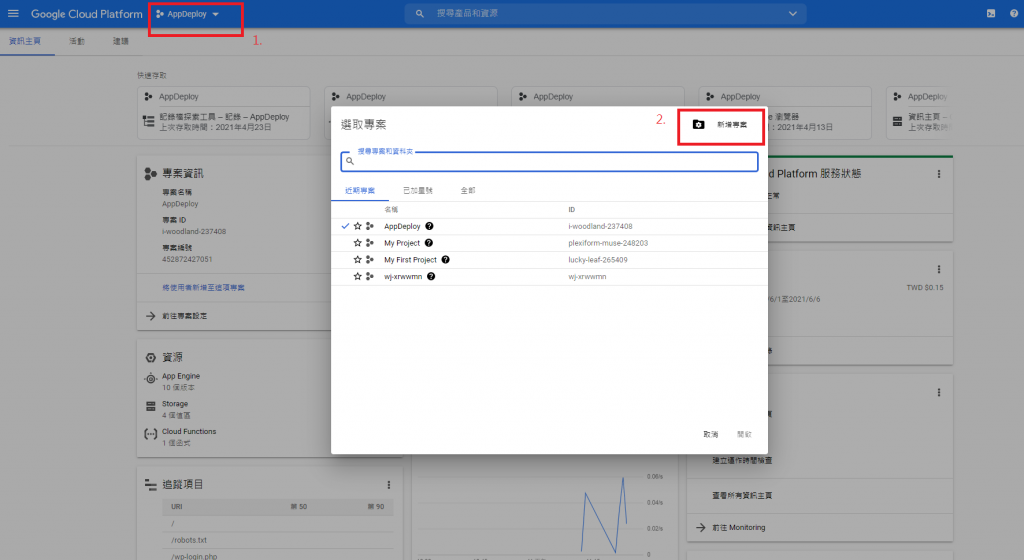This screenshot has width=1024, height=560.
Task: Click the 追蹤項目 trace card icon
Action: pos(150,485)
